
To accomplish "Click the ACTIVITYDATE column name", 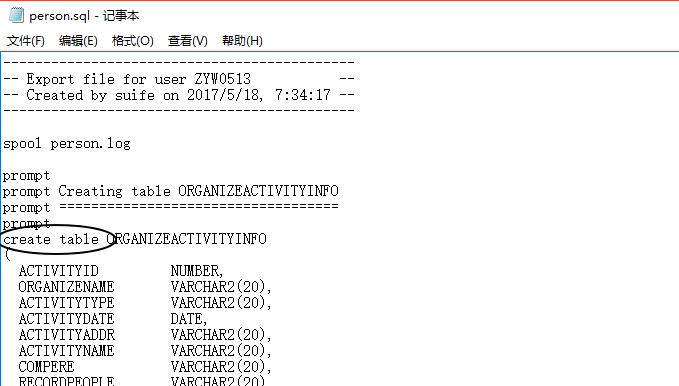I will (66, 319).
